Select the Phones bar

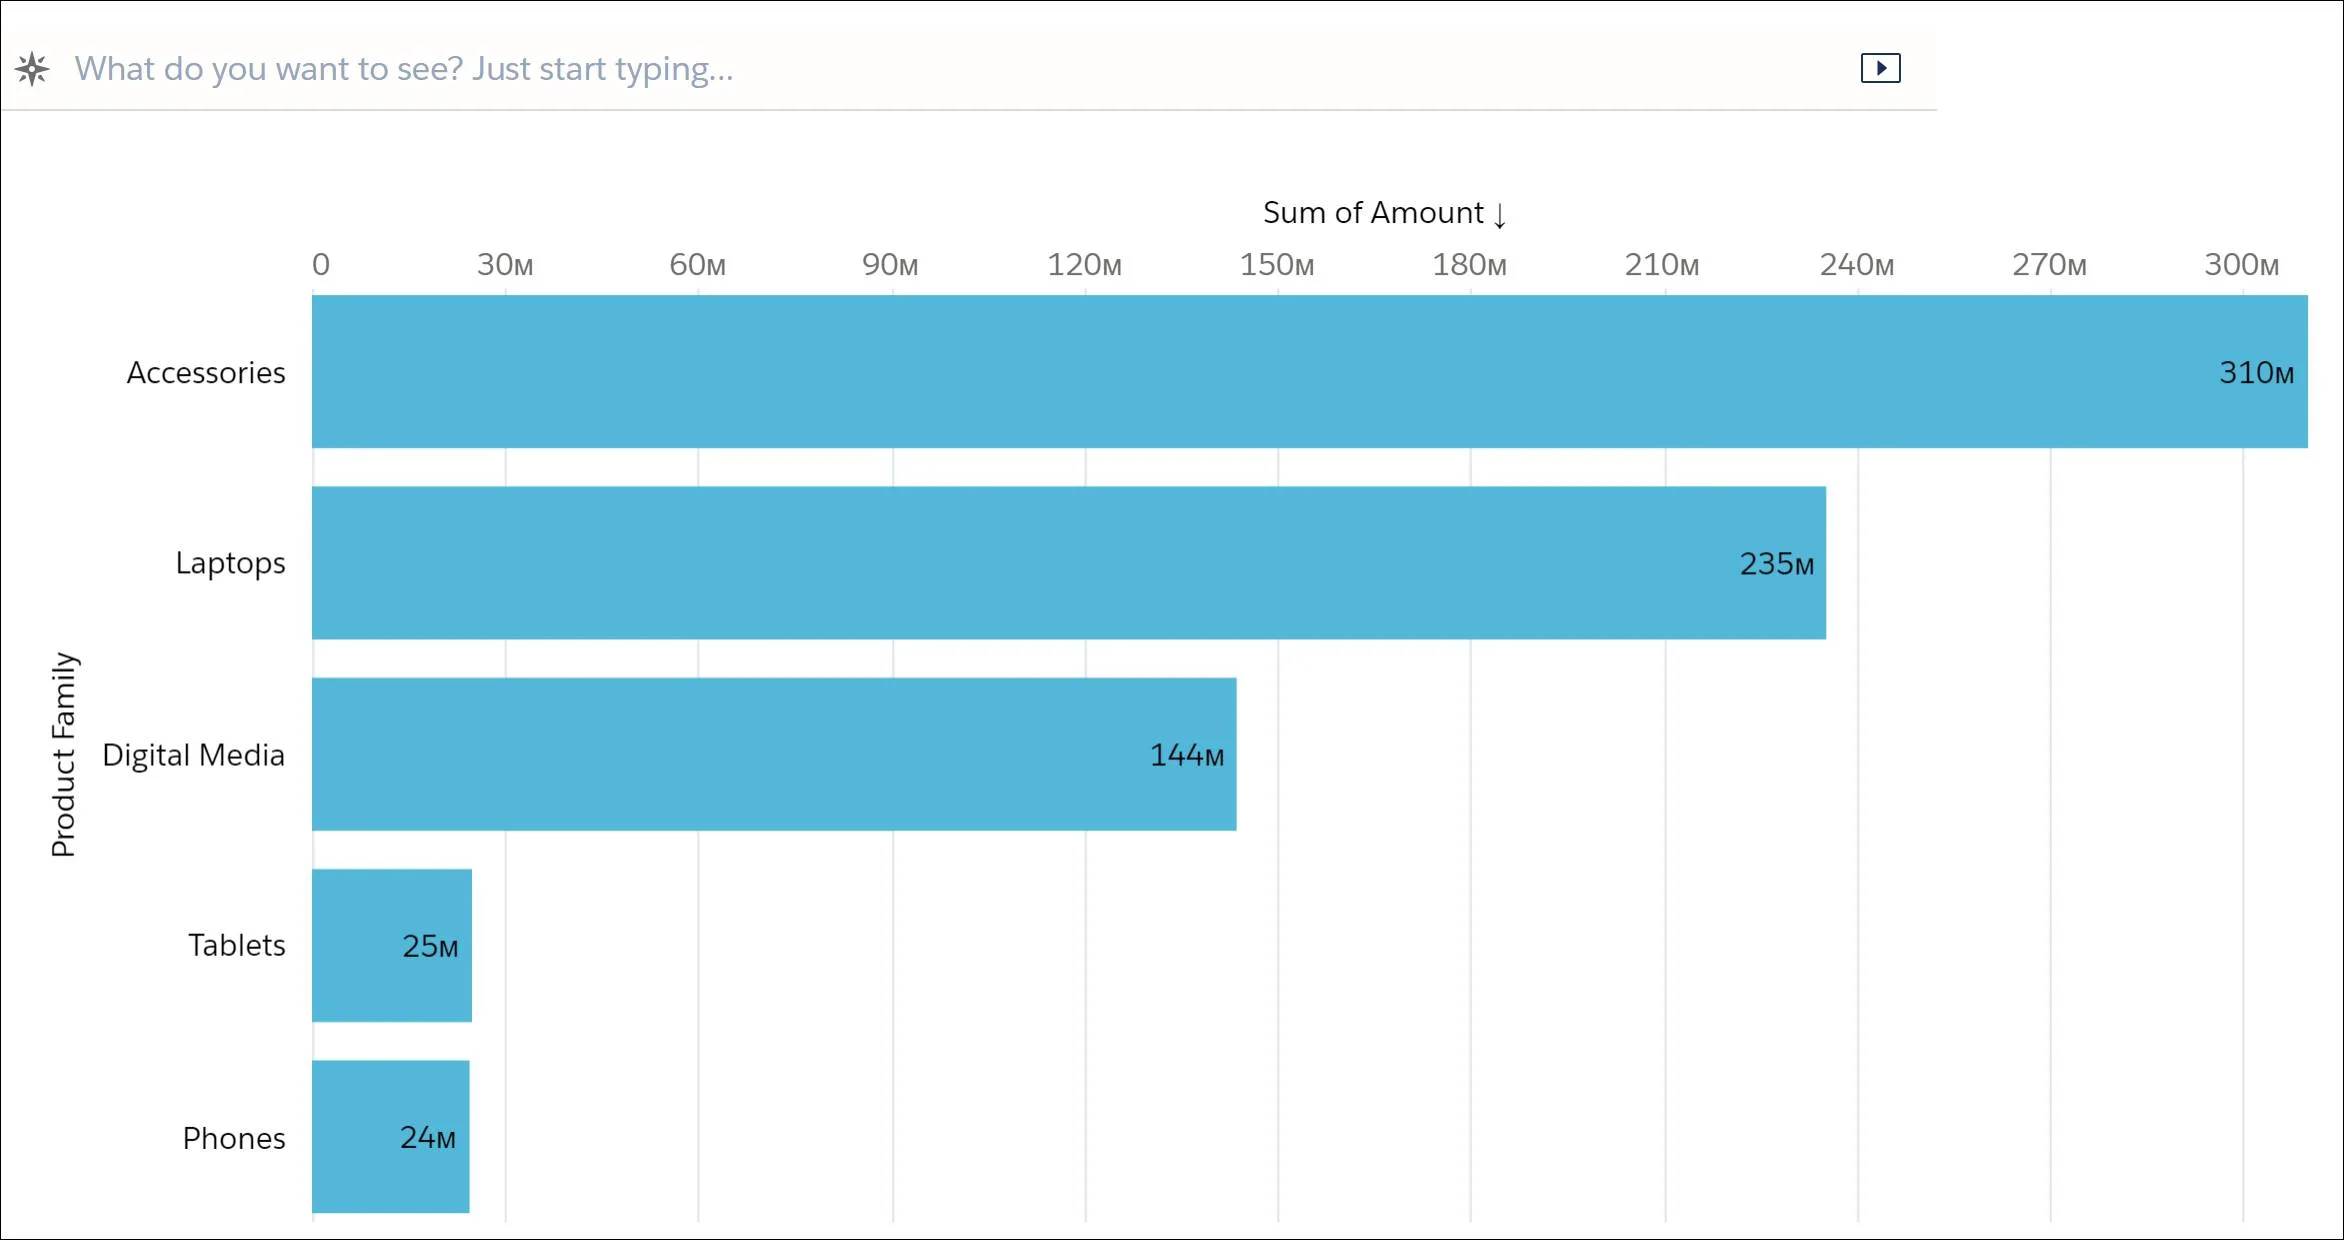(390, 1137)
